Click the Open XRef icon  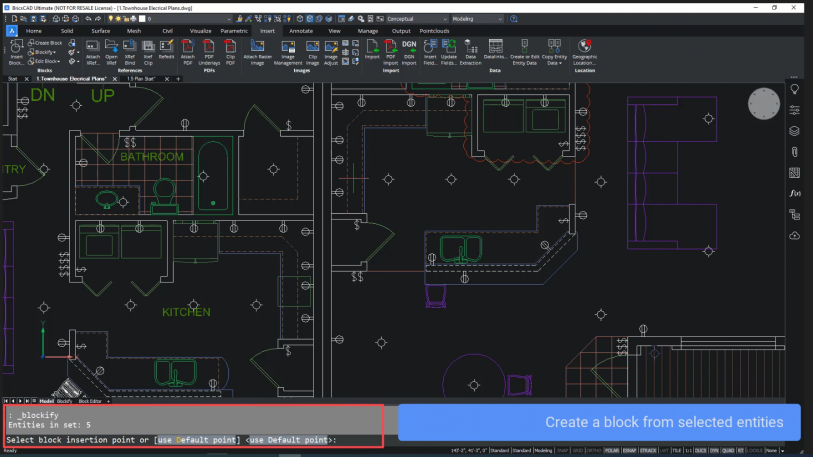click(111, 52)
